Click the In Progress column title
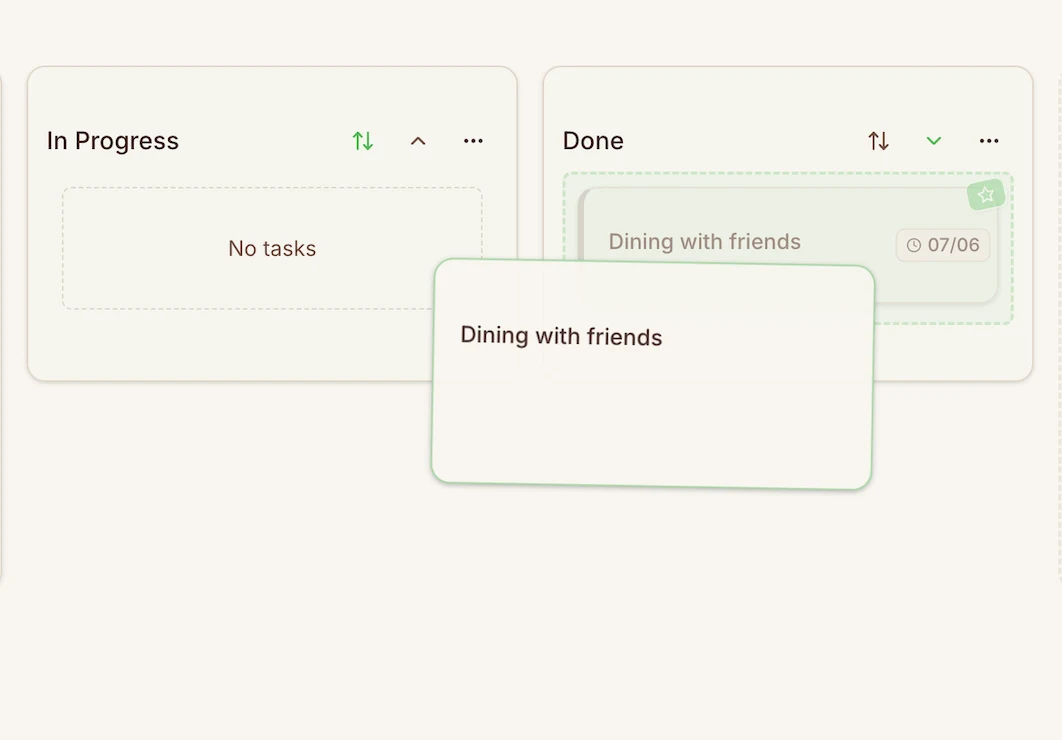The image size is (1062, 740). click(x=113, y=141)
